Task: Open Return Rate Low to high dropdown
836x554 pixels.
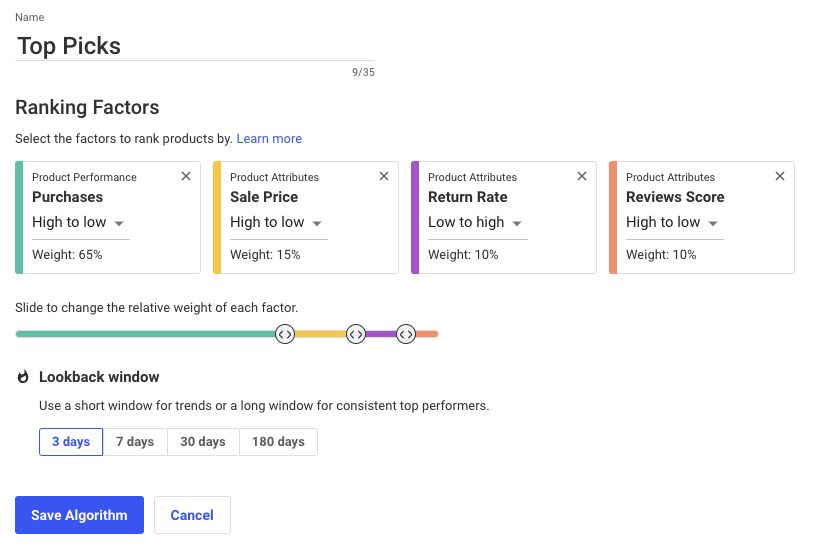Action: point(476,223)
